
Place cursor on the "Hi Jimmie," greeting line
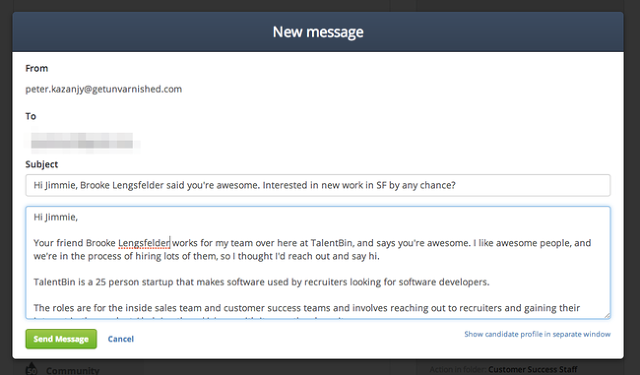[56, 217]
